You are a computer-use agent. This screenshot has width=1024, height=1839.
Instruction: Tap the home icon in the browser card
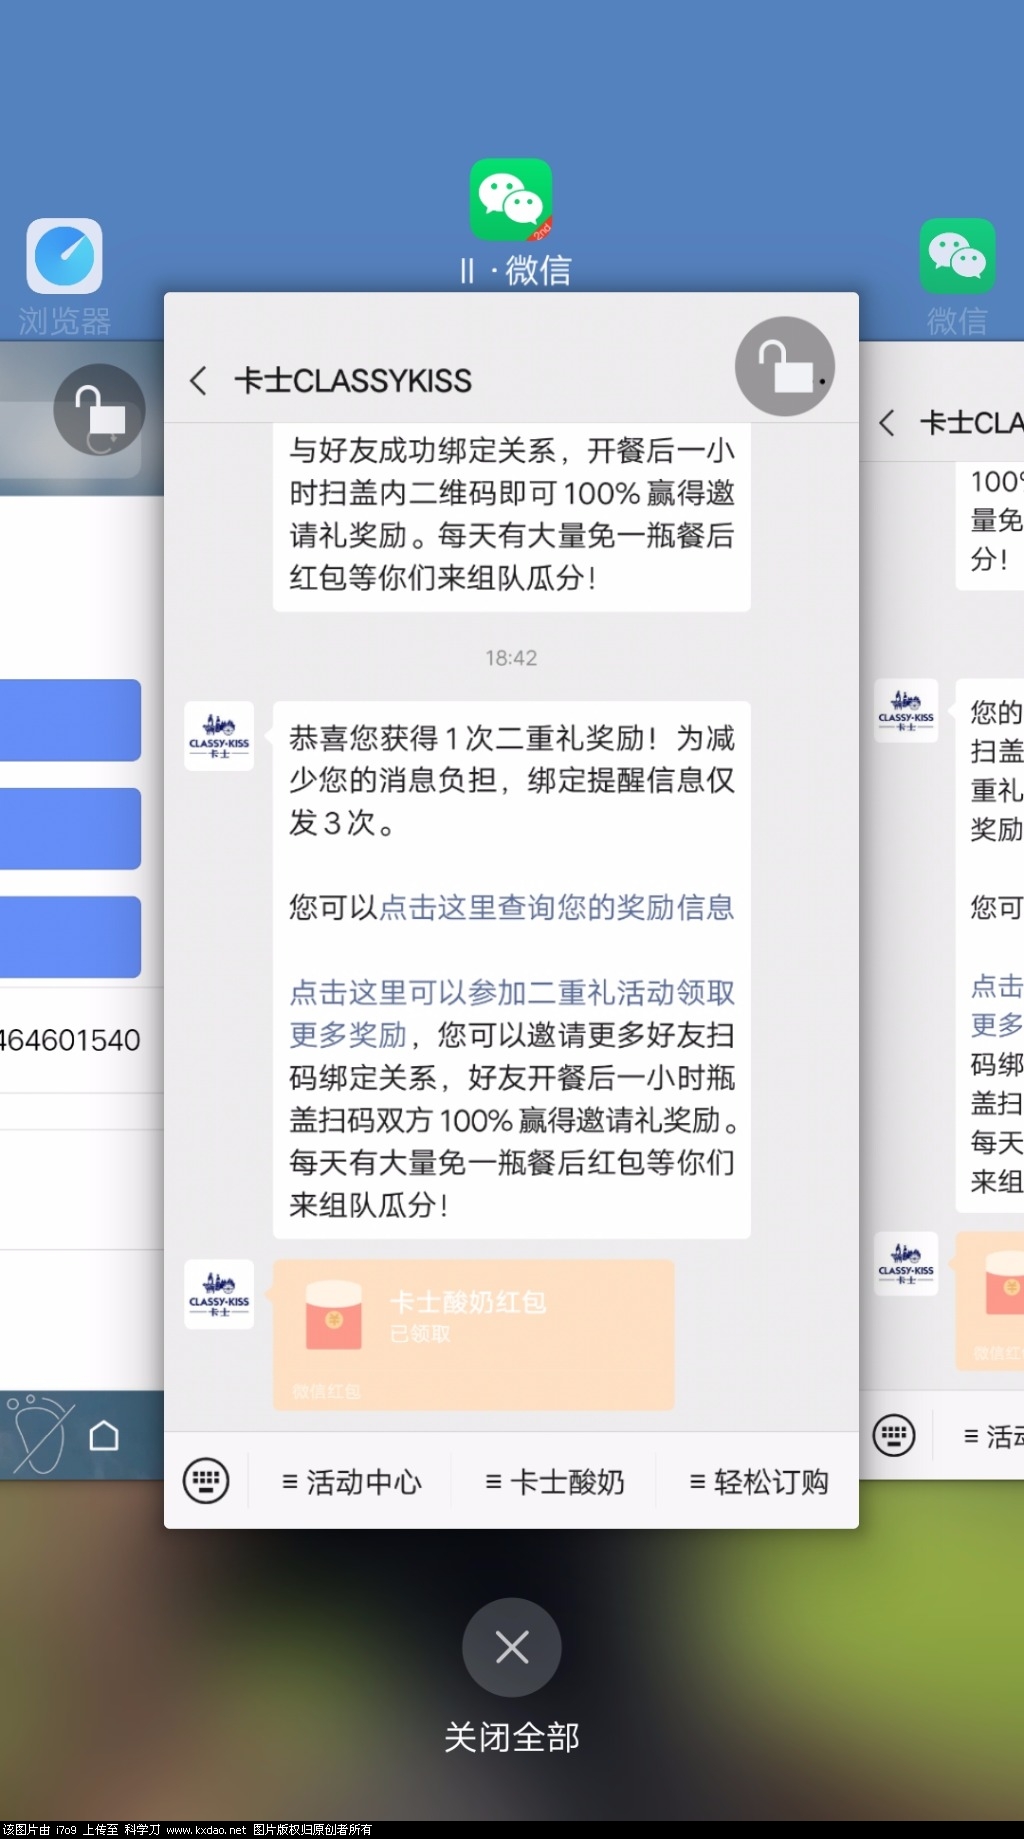[104, 1436]
